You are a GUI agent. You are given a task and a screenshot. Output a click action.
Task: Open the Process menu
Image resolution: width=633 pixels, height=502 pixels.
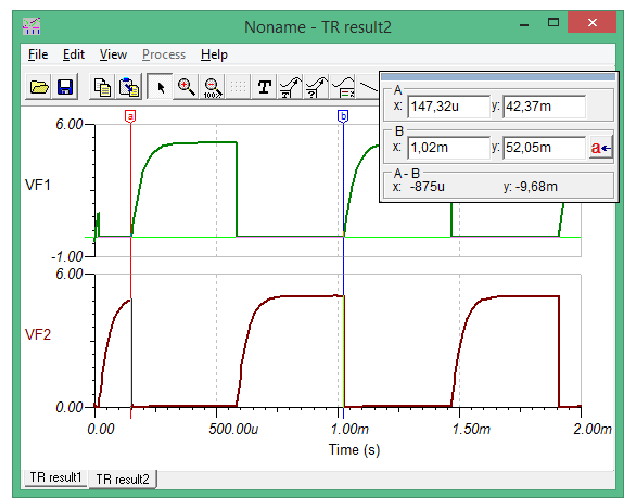point(164,54)
